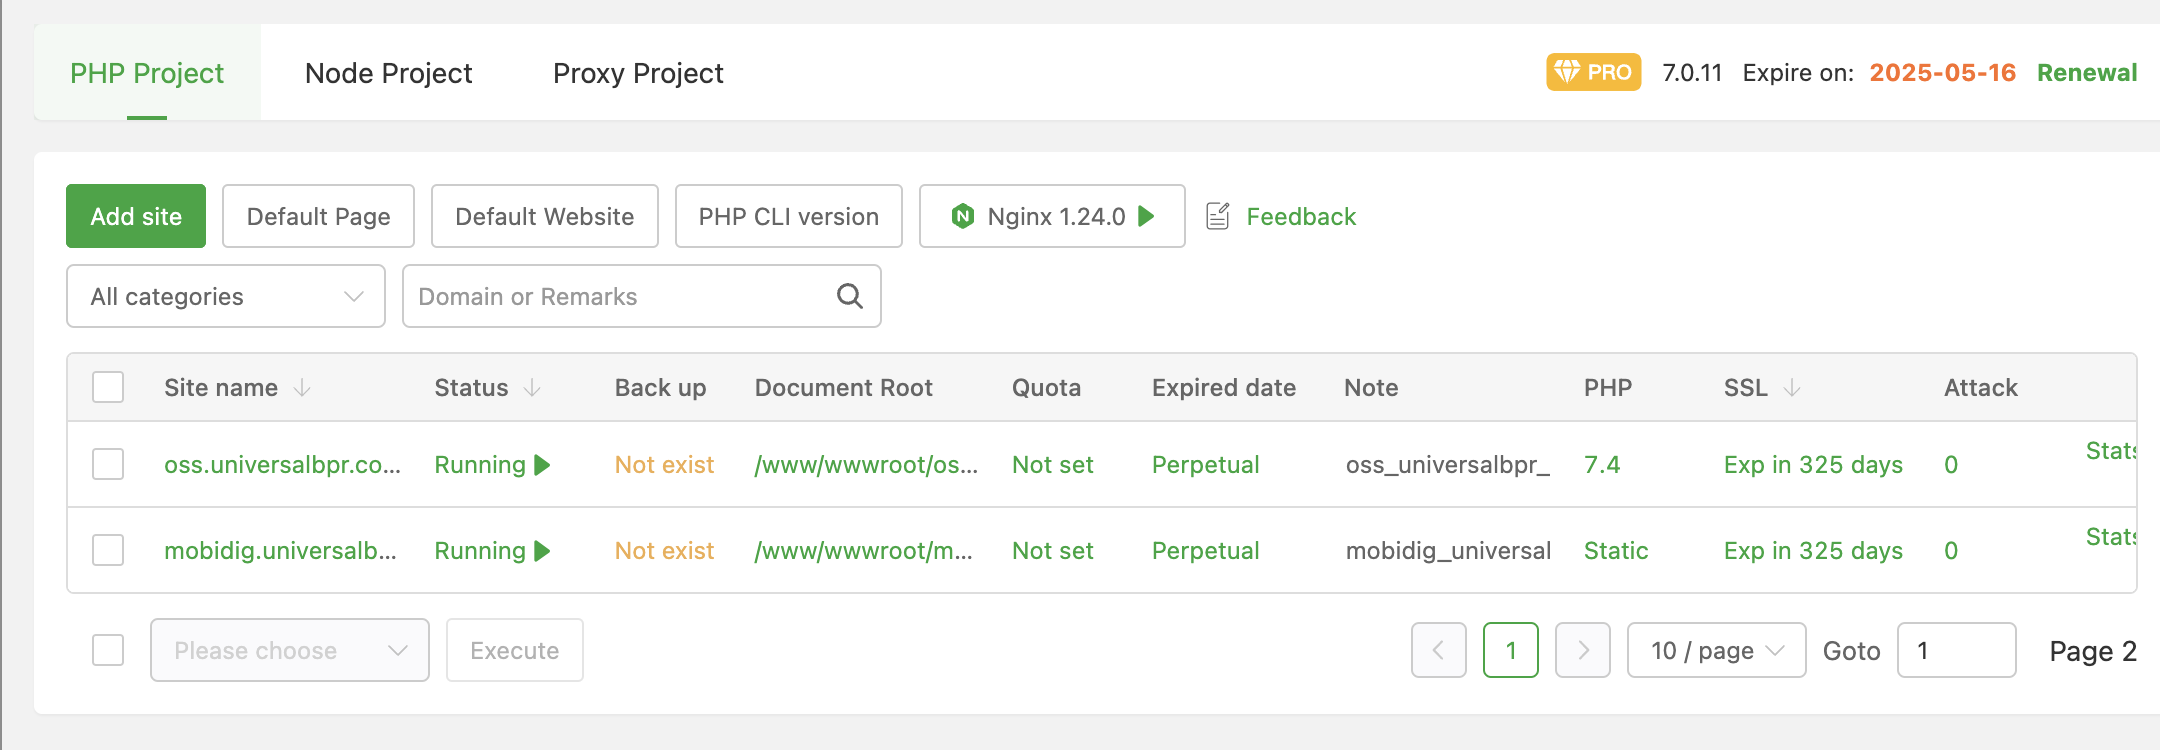Select the mobidig.universalb site checkbox

tap(108, 550)
